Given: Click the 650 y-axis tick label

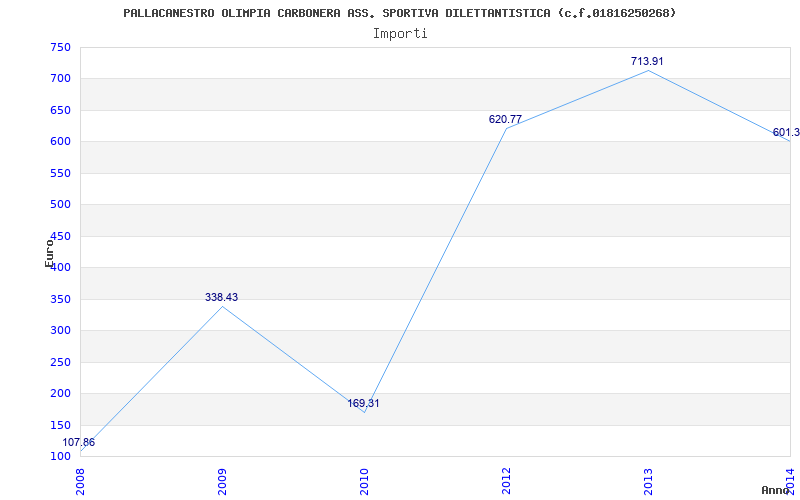Looking at the screenshot, I should pos(60,110).
